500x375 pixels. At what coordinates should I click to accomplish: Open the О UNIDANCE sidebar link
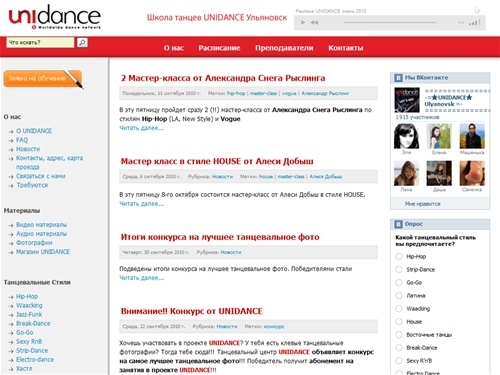tap(34, 131)
